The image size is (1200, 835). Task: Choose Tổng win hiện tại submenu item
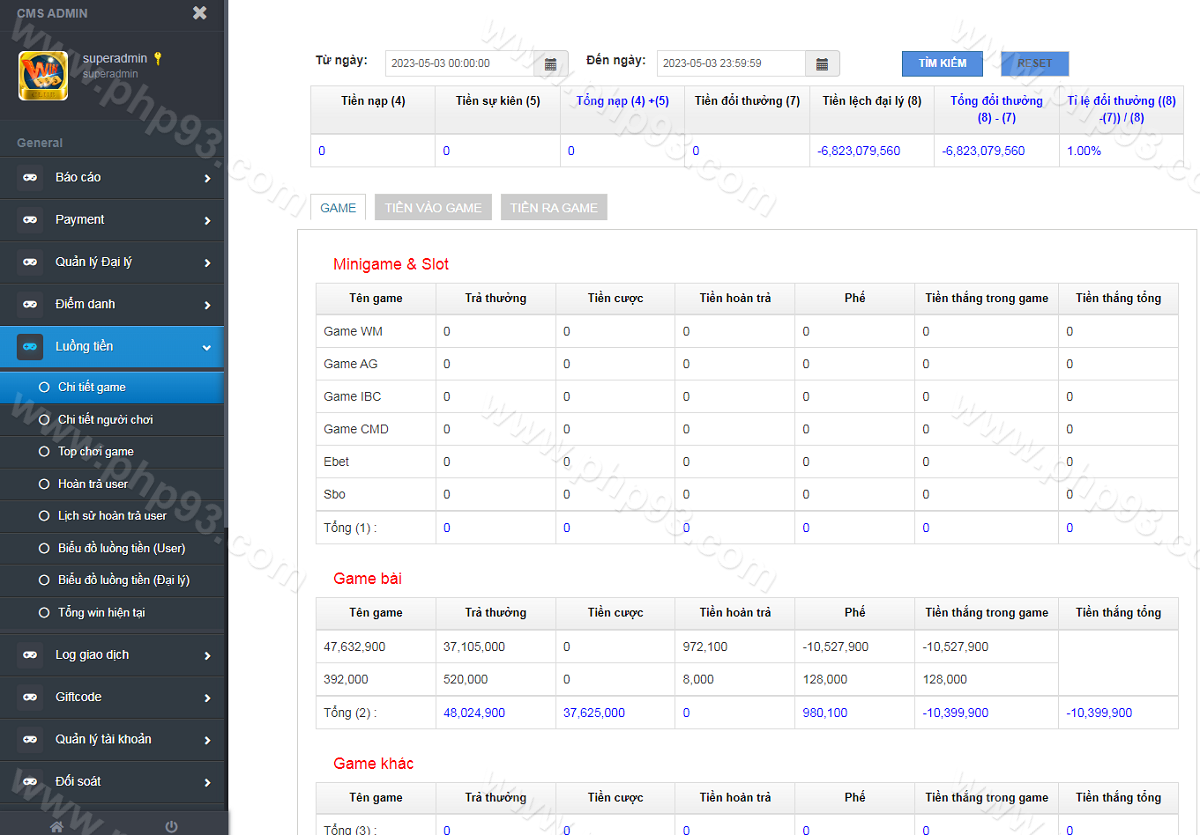pos(101,613)
